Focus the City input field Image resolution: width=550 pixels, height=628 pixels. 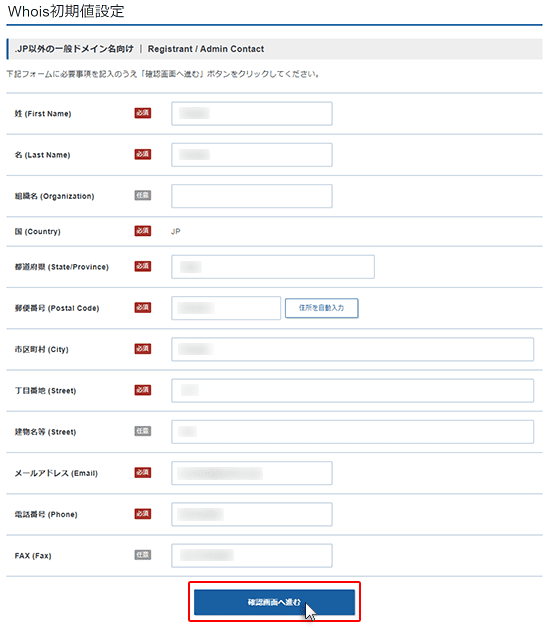click(x=353, y=349)
